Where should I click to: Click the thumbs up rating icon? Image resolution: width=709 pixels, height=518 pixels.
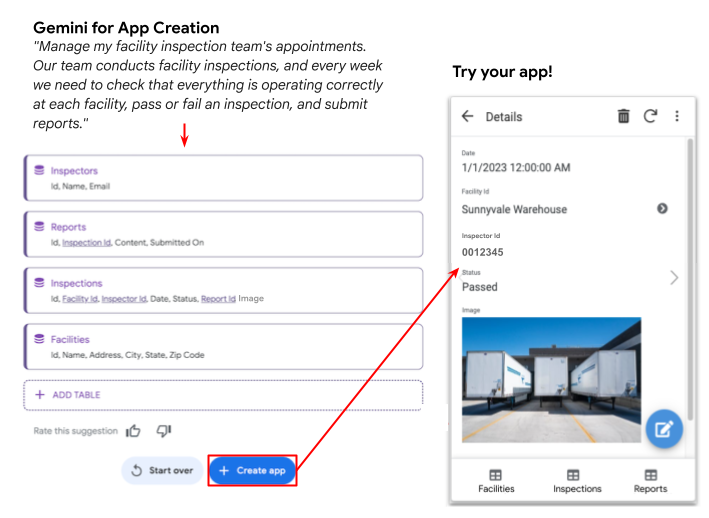click(x=133, y=431)
